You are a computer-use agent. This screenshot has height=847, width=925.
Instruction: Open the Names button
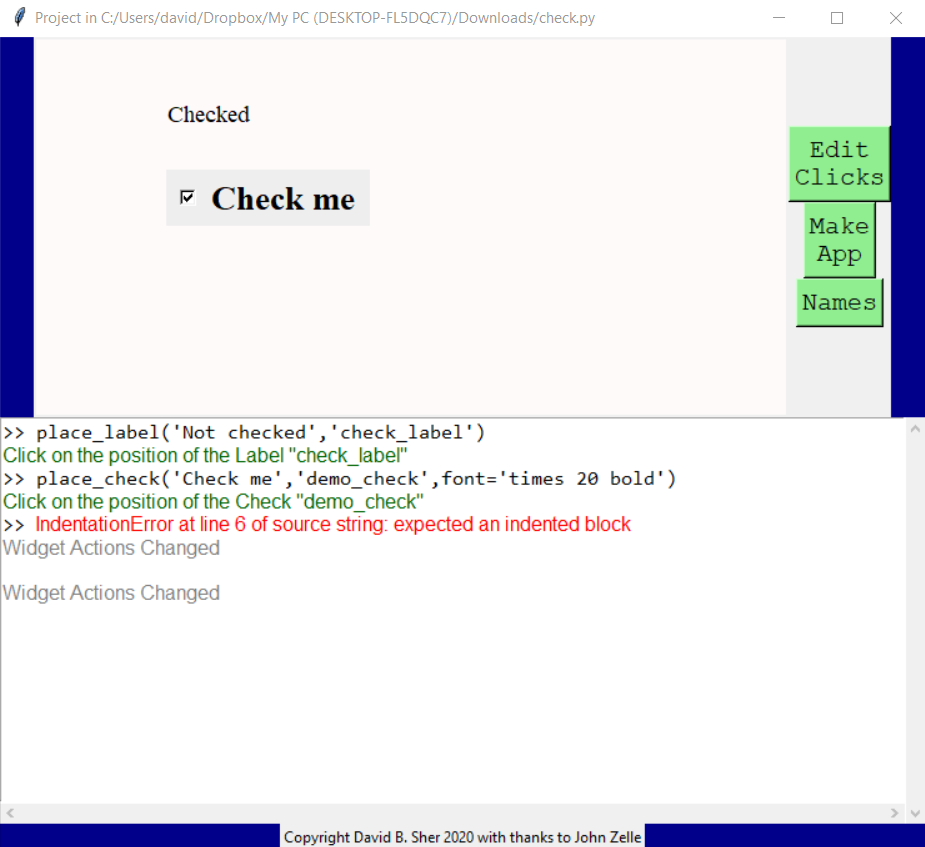839,303
